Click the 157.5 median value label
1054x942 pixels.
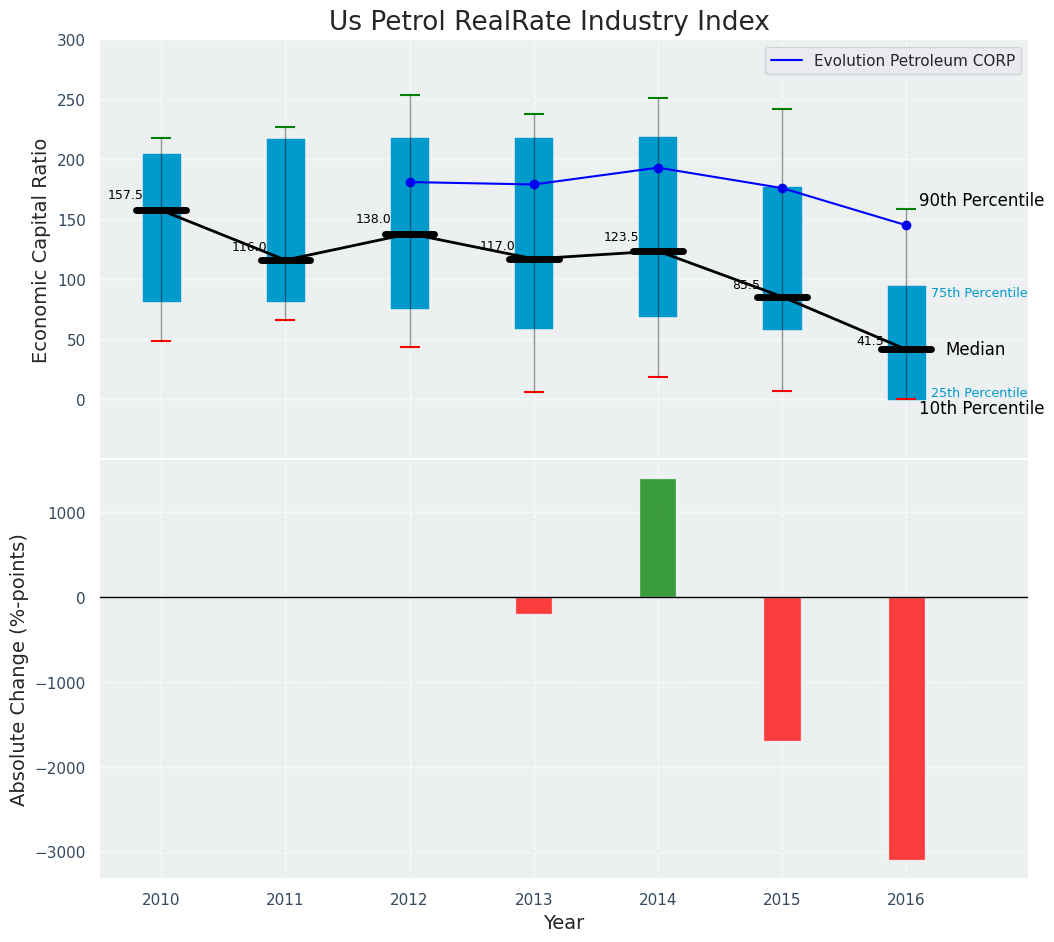point(125,195)
